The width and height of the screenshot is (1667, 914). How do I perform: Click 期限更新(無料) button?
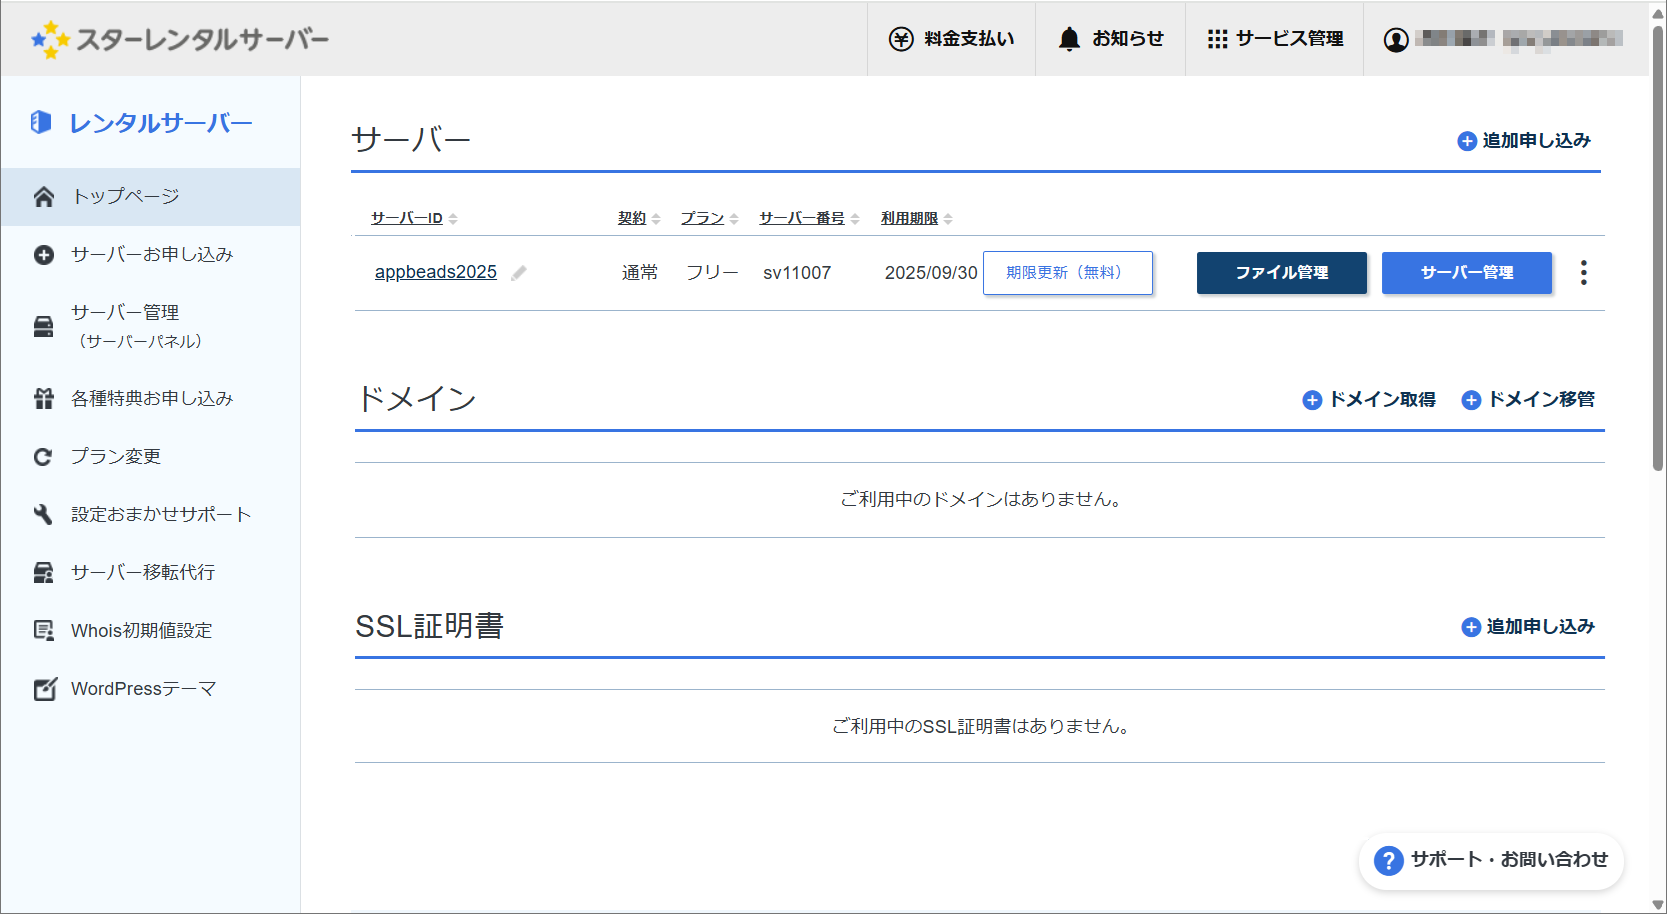1068,273
